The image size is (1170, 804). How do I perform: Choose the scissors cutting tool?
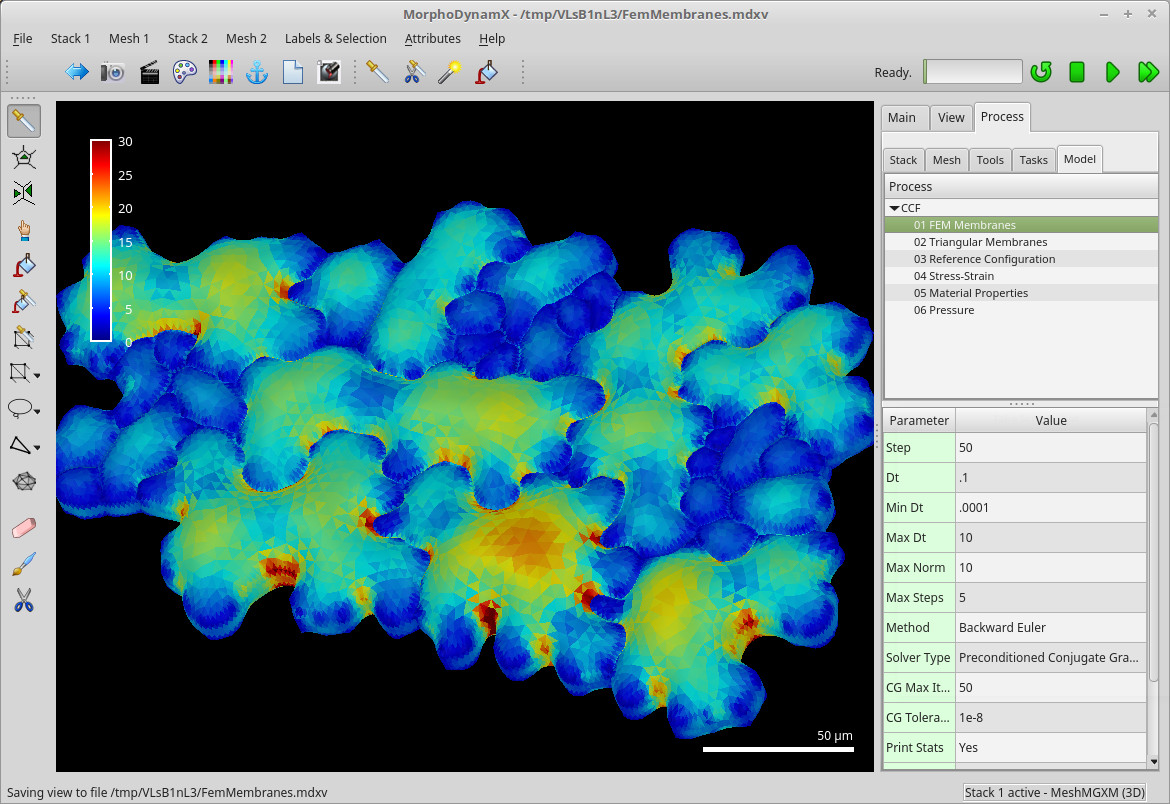tap(22, 599)
